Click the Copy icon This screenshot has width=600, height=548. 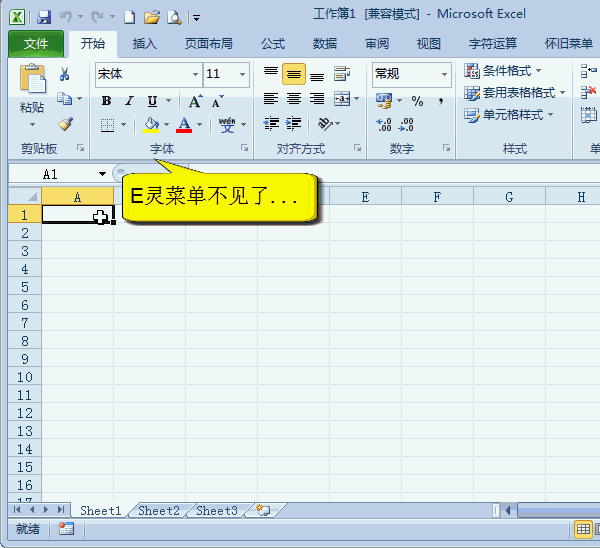click(x=64, y=98)
